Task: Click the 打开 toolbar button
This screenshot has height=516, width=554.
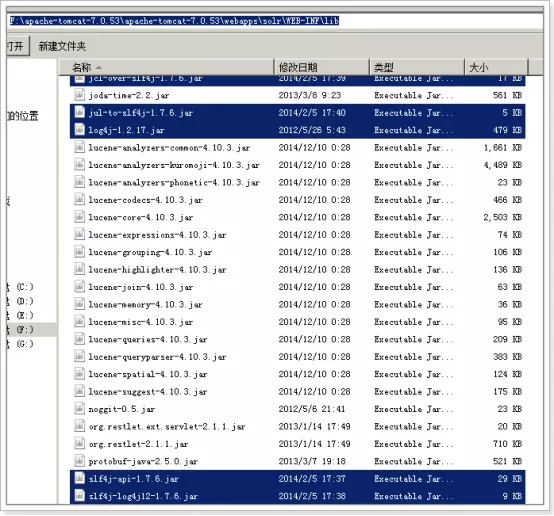Action: (x=17, y=46)
